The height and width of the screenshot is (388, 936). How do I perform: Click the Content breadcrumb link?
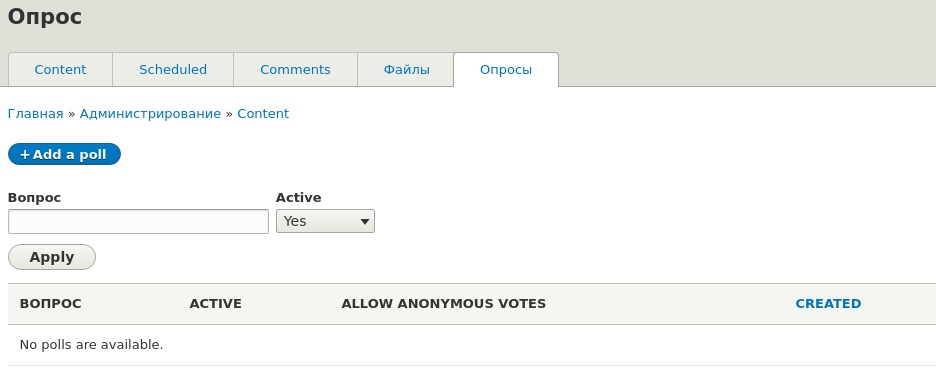(263, 113)
